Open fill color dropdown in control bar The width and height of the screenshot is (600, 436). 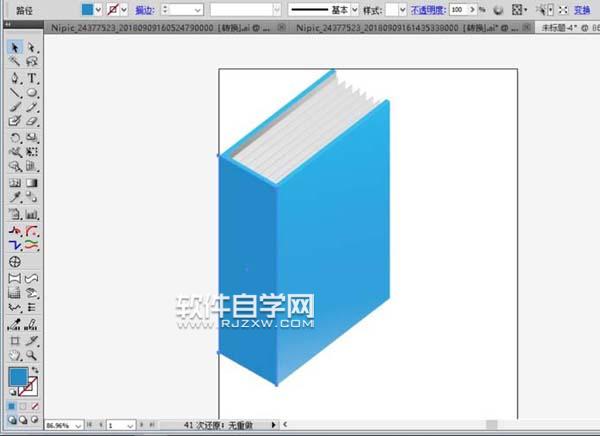(x=98, y=10)
